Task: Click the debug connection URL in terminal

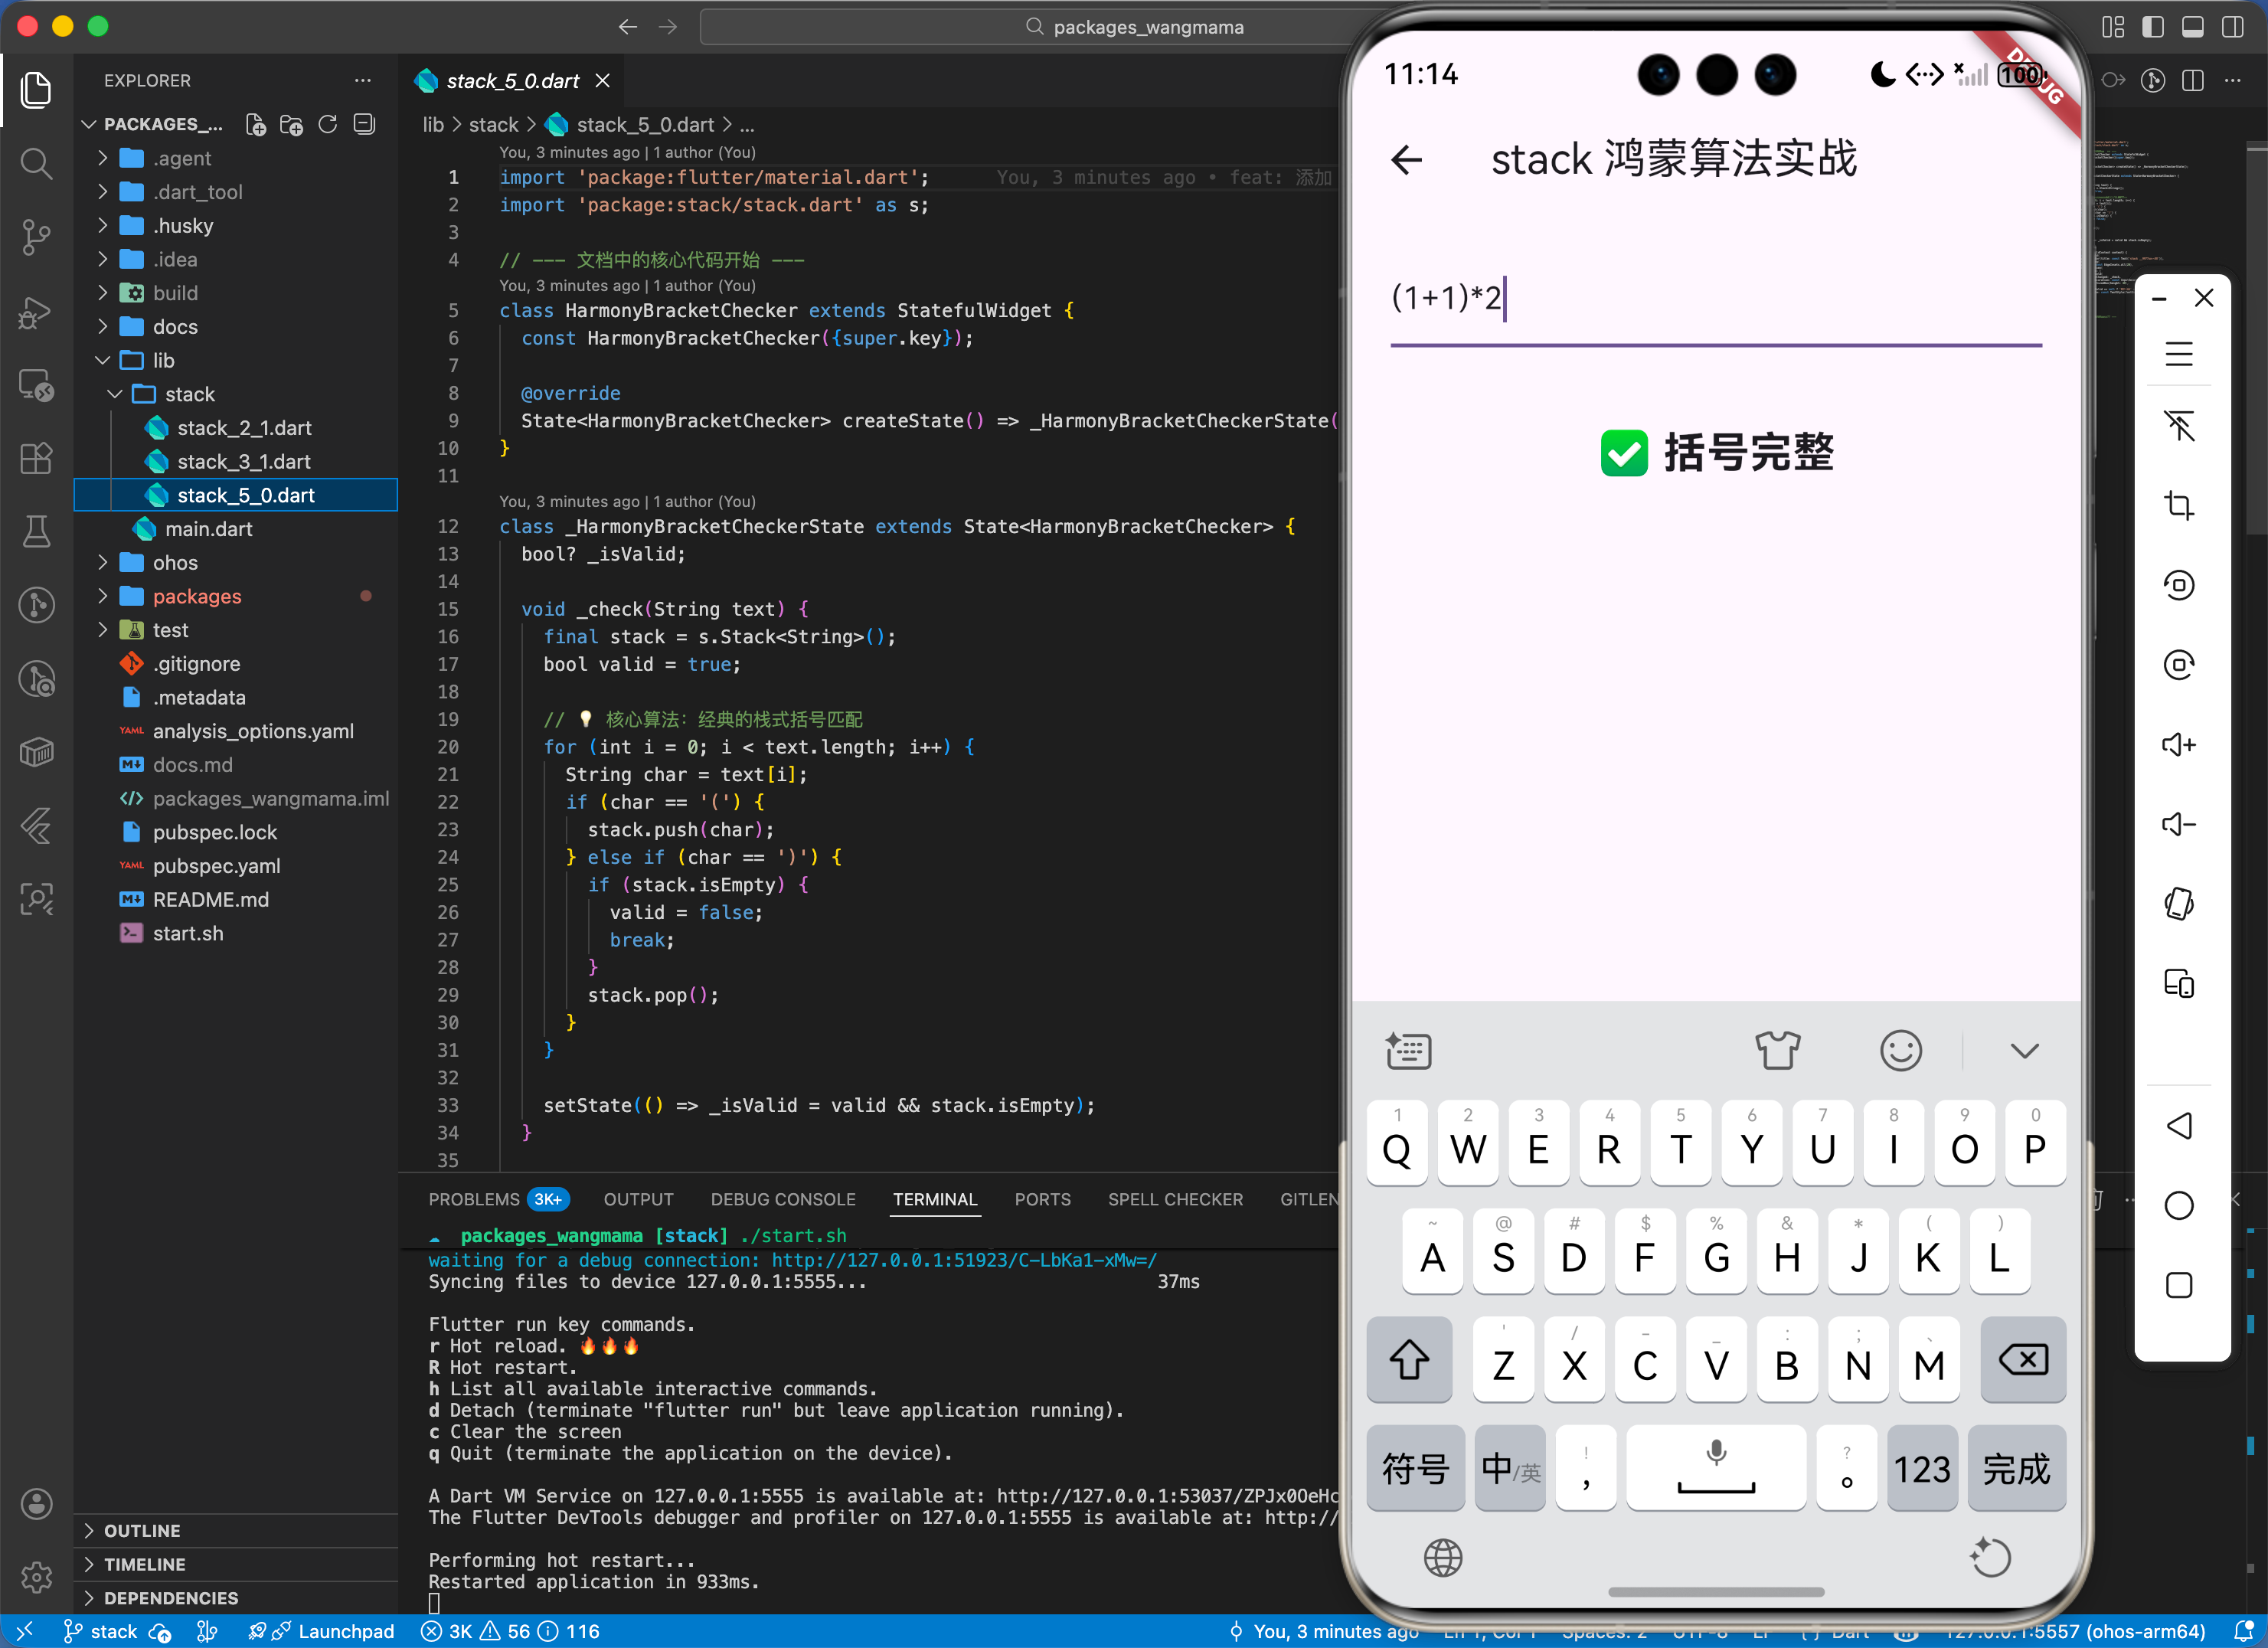Action: pos(964,1260)
